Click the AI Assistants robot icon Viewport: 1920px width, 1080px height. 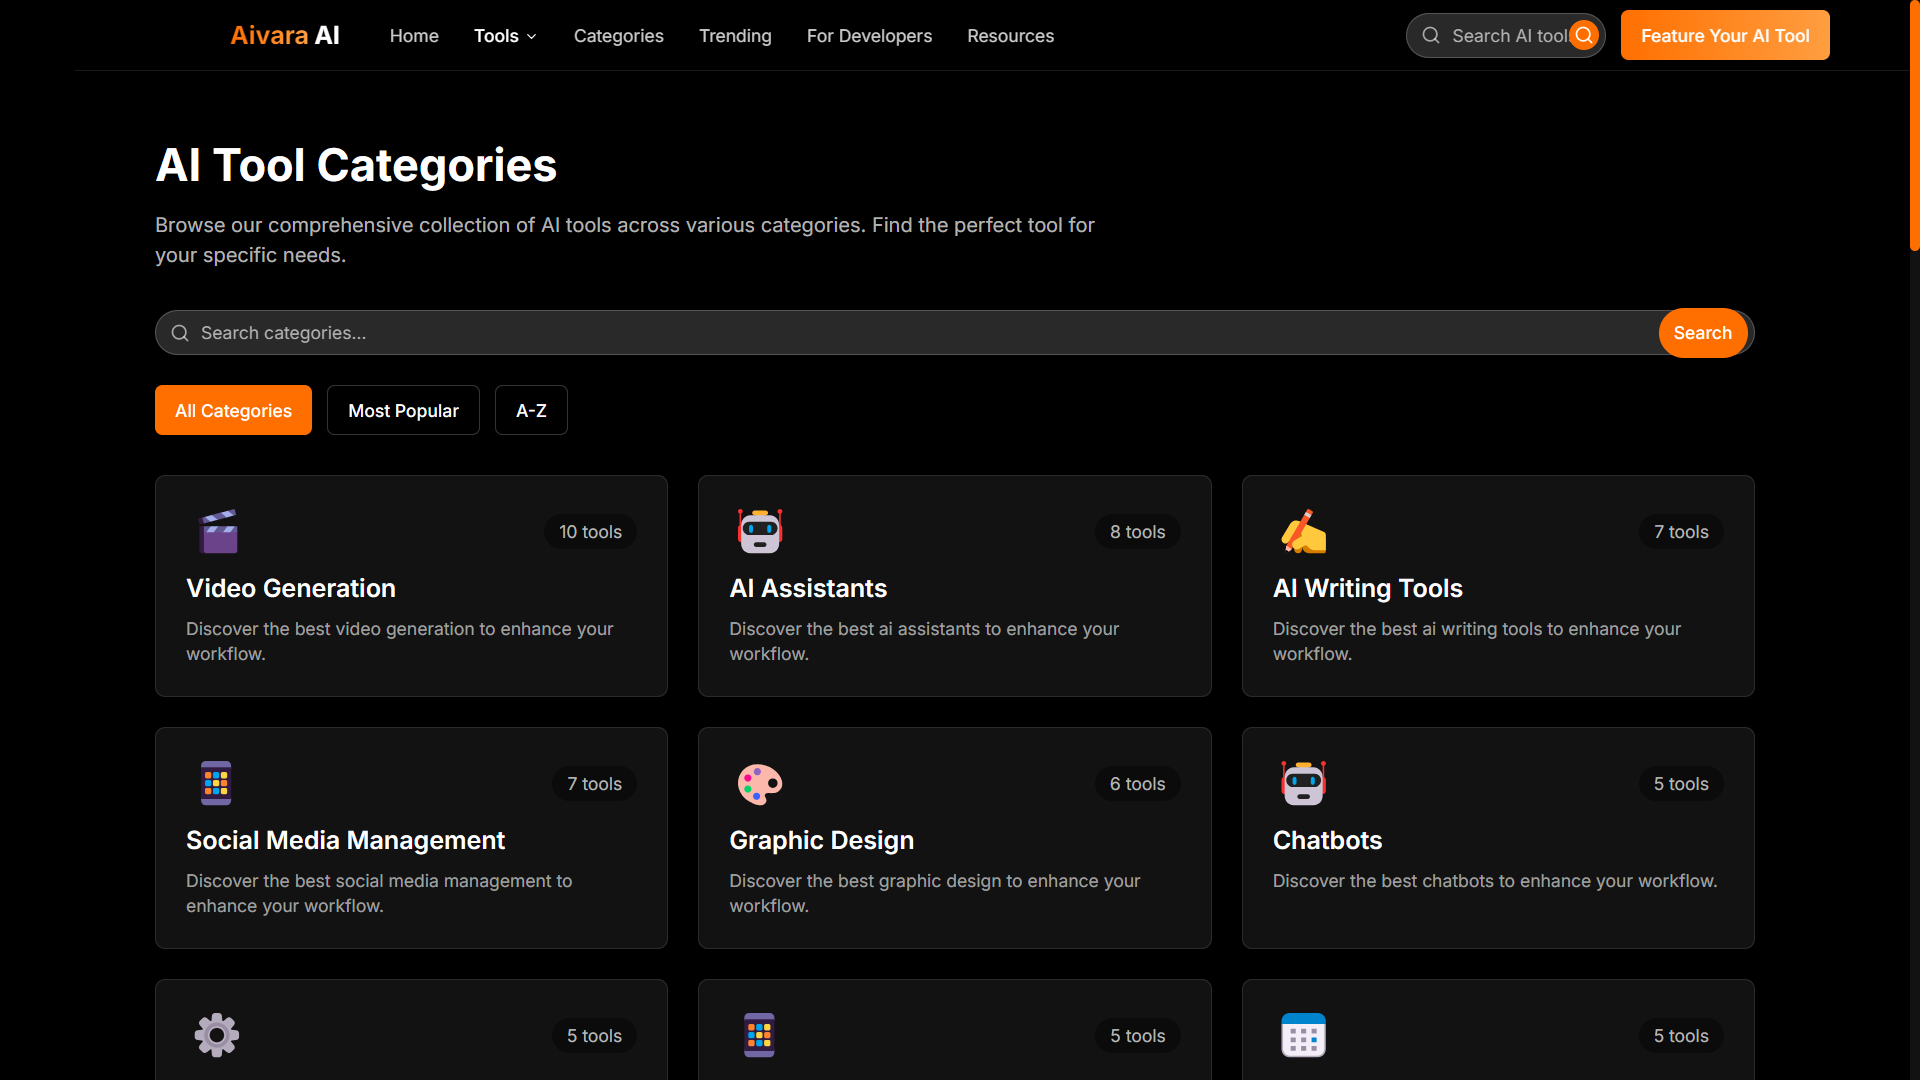pyautogui.click(x=760, y=532)
